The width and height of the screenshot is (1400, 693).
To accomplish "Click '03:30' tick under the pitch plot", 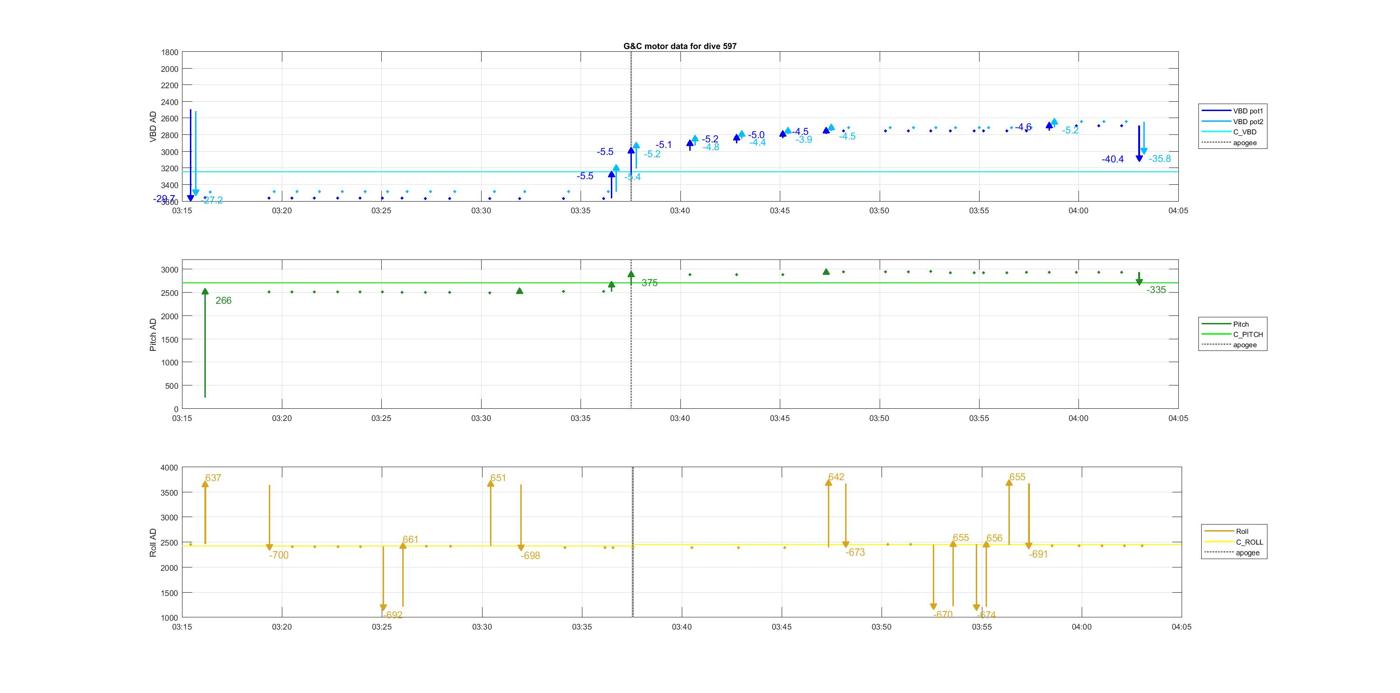I will pos(481,419).
